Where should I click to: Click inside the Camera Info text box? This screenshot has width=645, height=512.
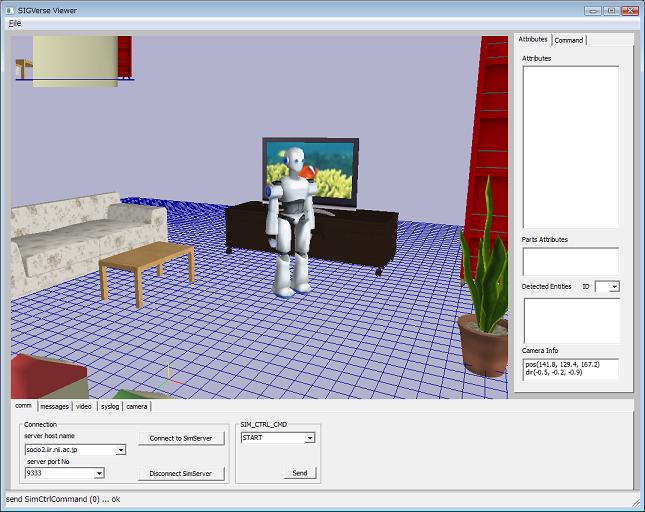coord(570,369)
